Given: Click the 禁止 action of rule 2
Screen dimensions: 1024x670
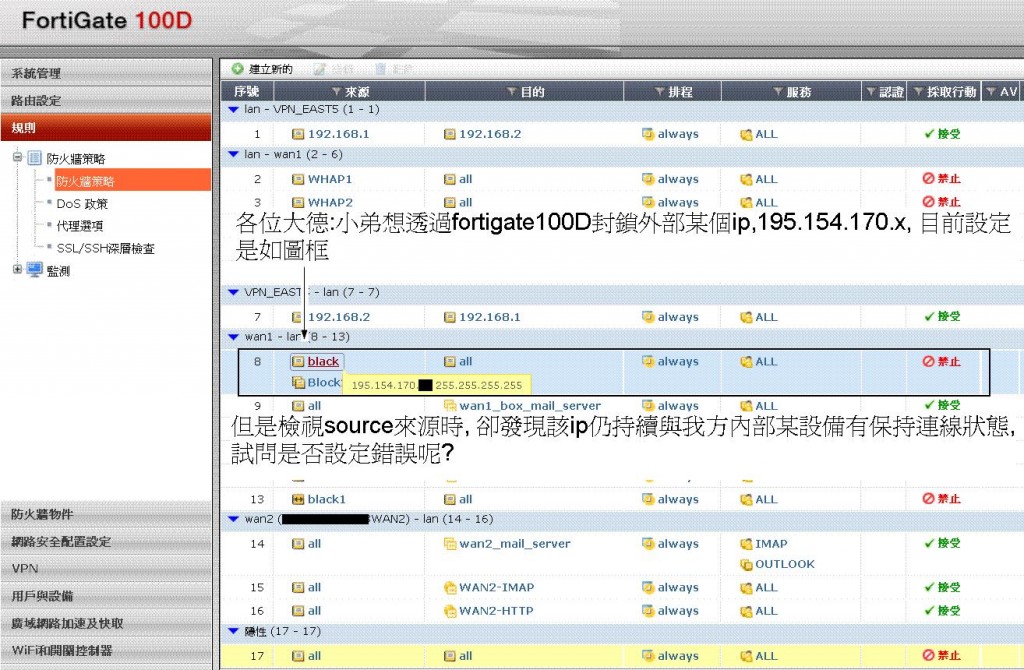Looking at the screenshot, I should click(941, 178).
